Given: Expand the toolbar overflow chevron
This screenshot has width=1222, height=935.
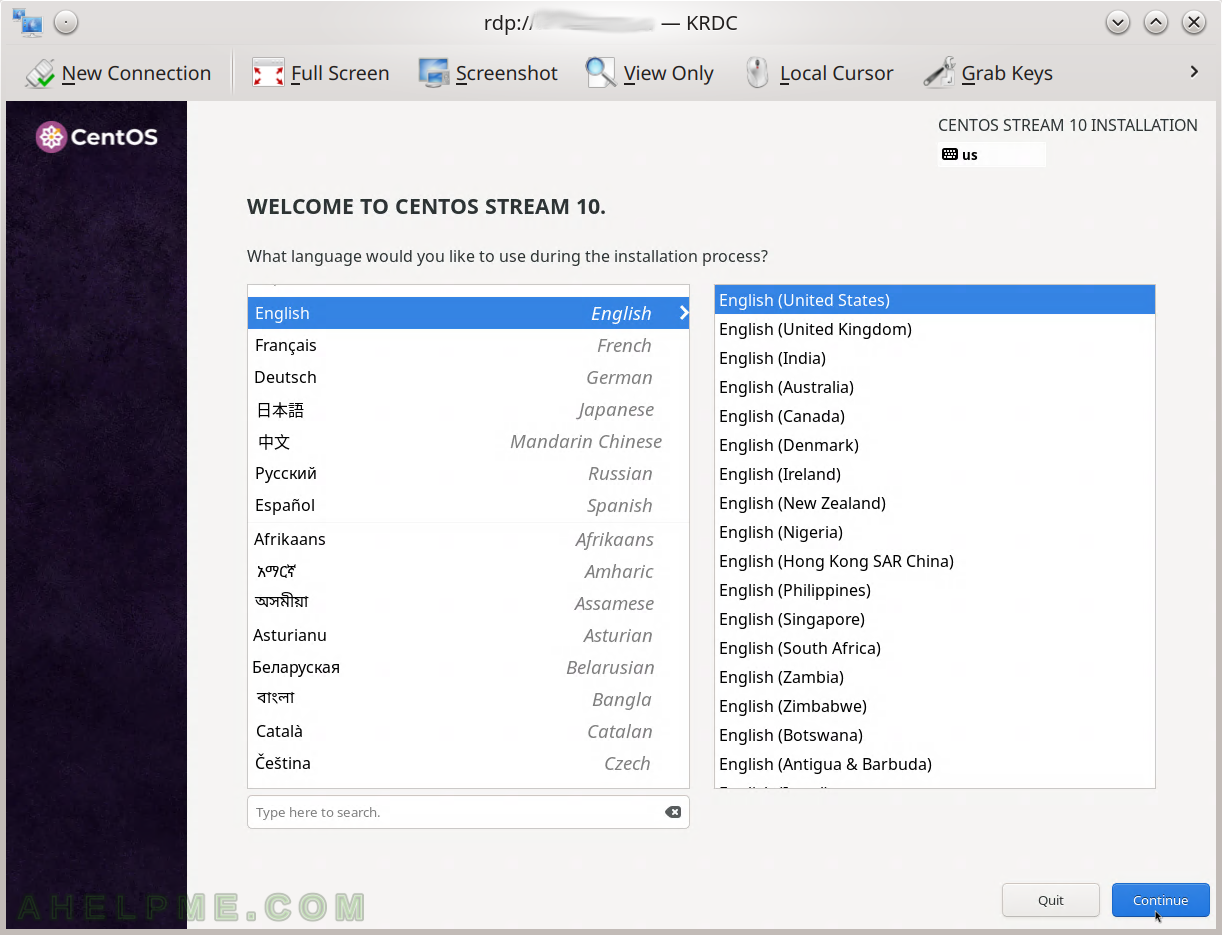Looking at the screenshot, I should (1194, 72).
